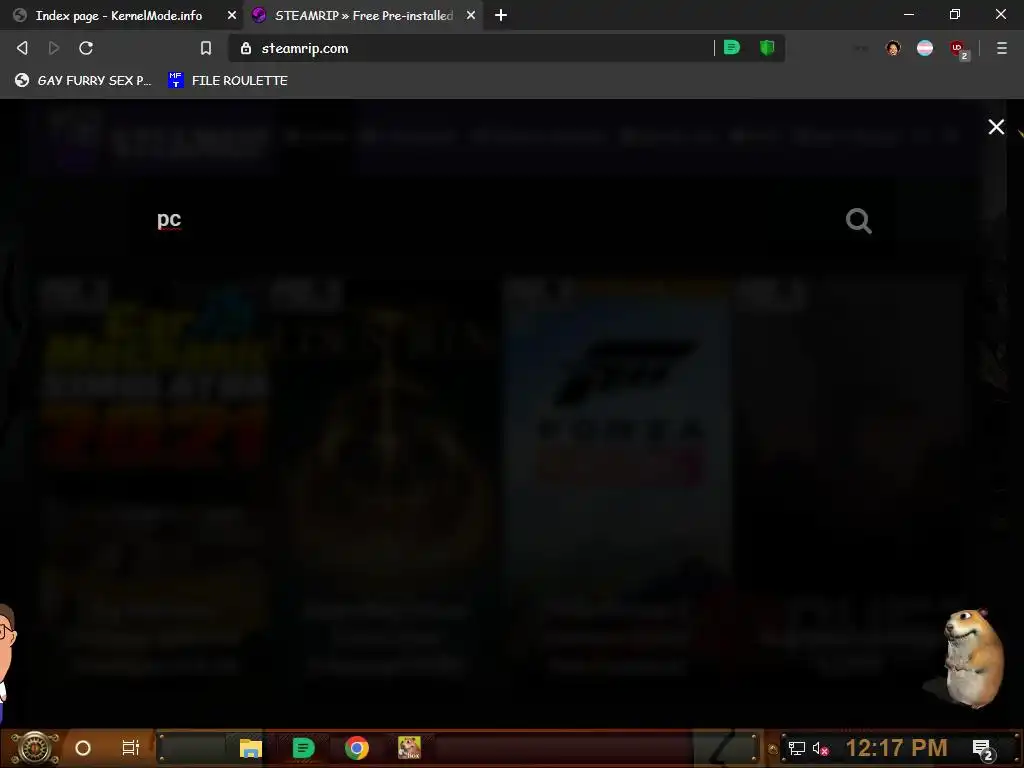Bookmark this page with the bookmark icon
Image resolution: width=1024 pixels, height=768 pixels.
click(206, 48)
